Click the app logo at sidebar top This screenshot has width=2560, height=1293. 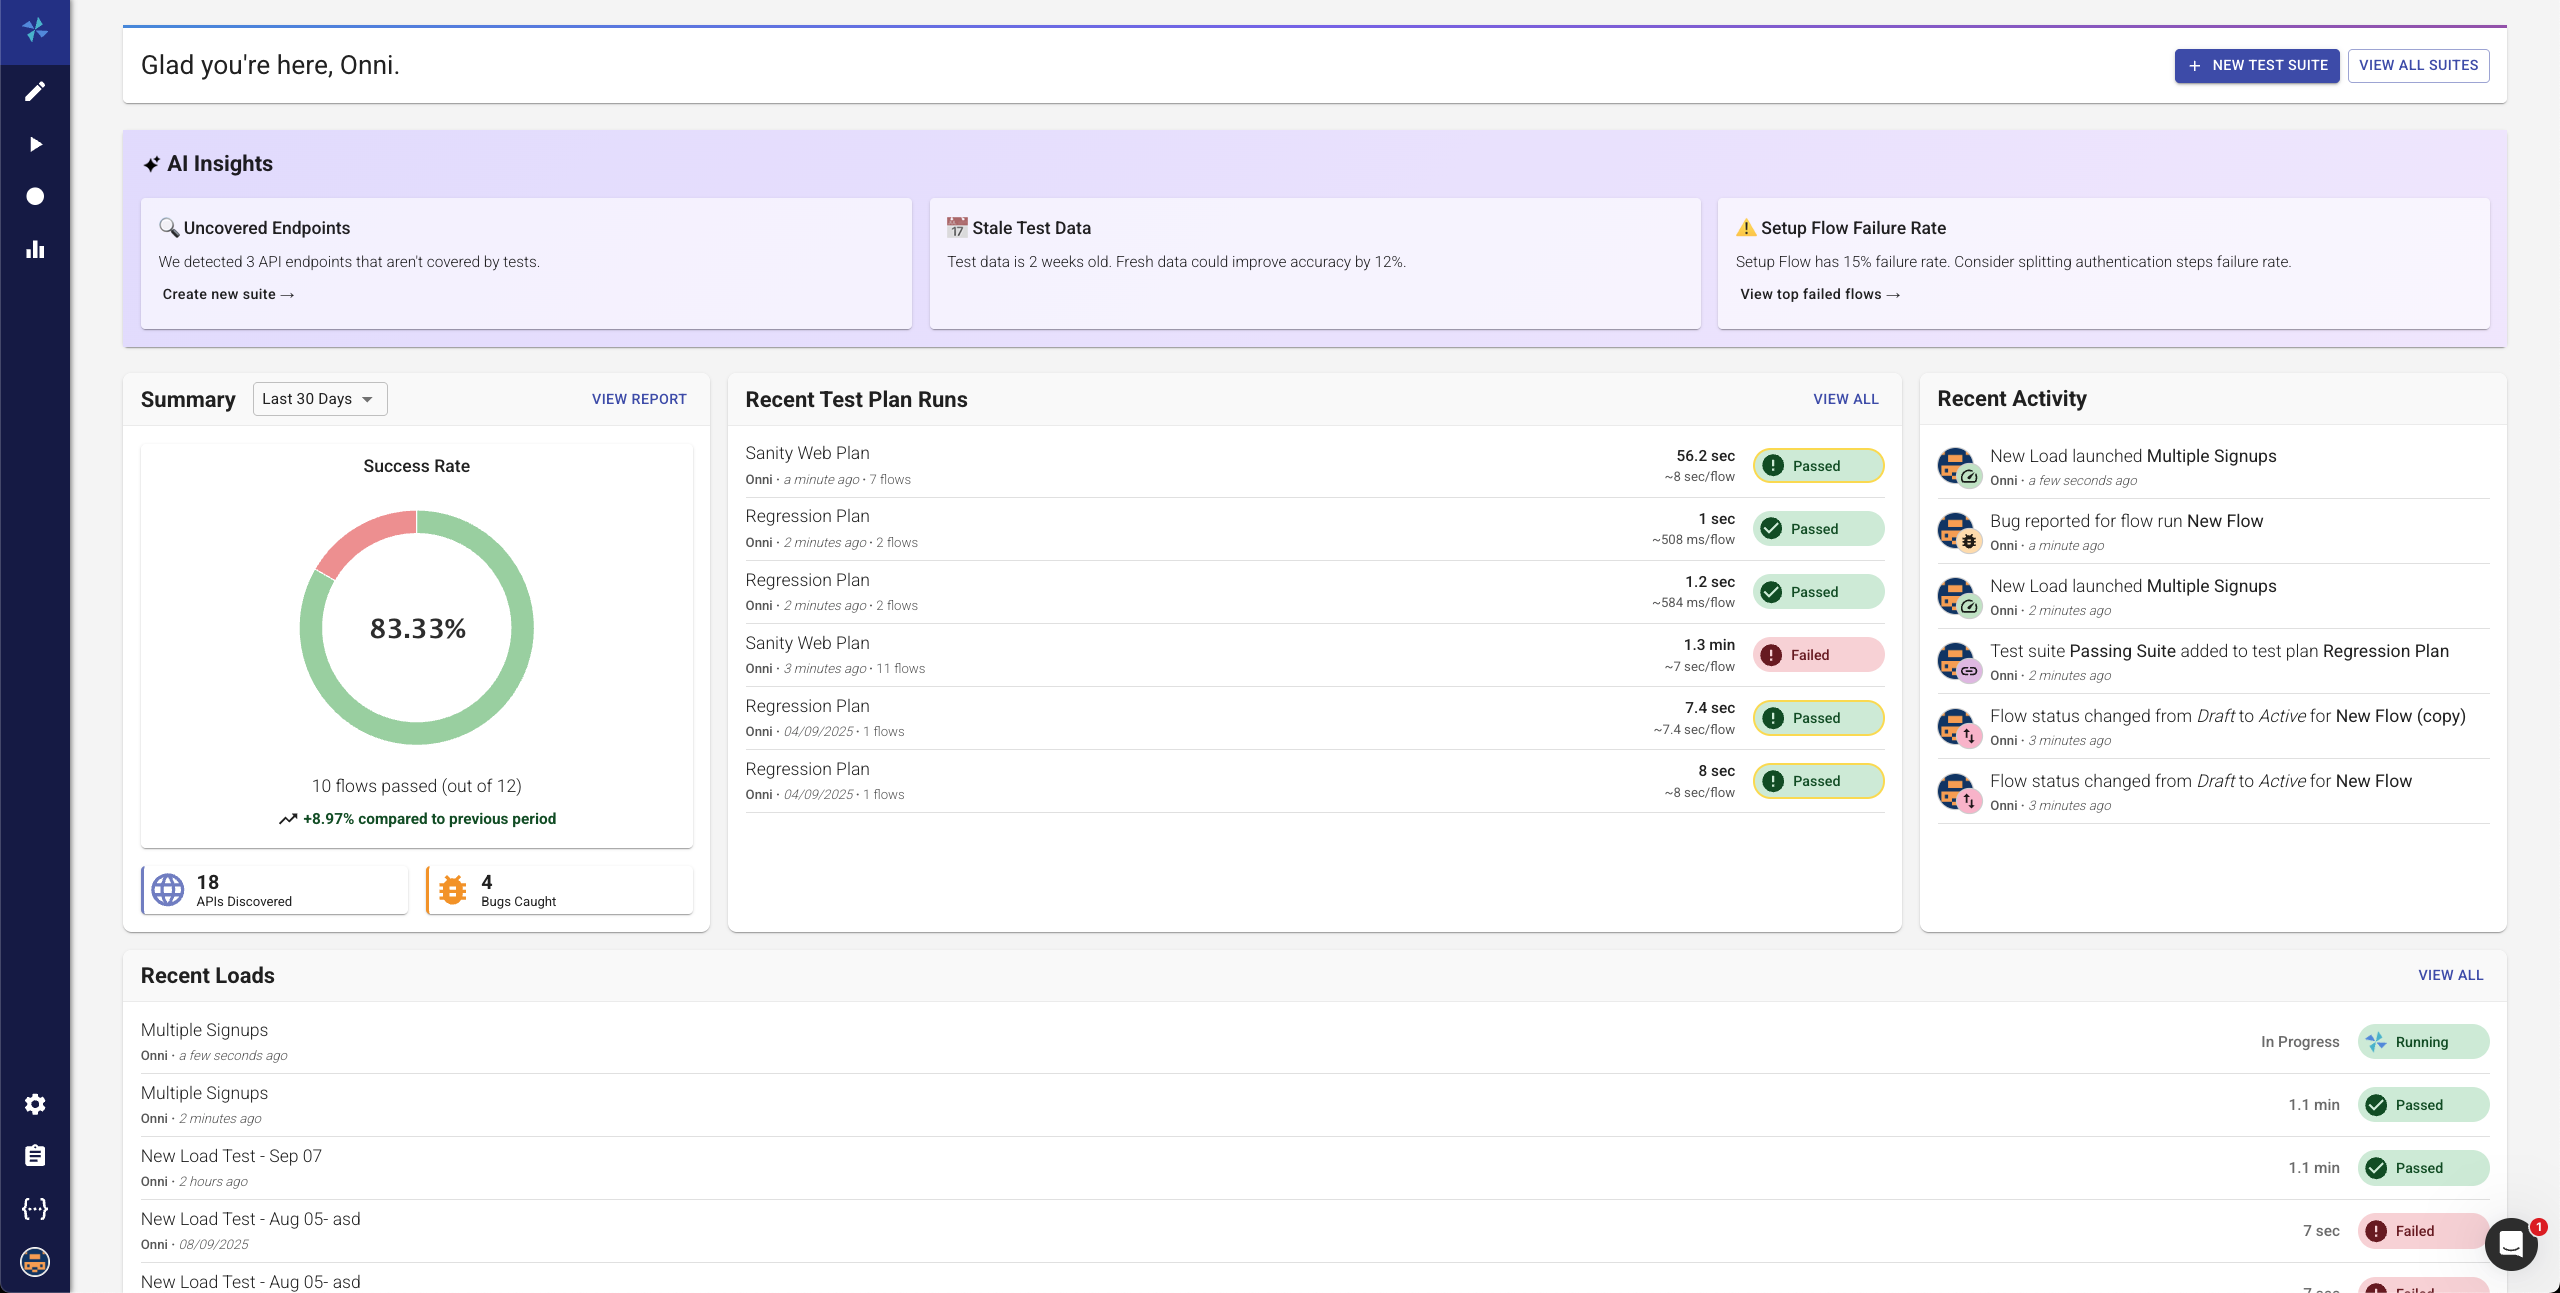36,31
